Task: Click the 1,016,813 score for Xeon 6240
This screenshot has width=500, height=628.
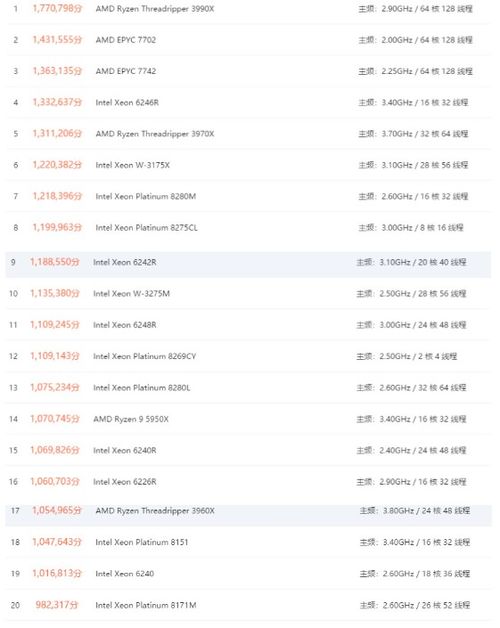Action: 56,573
